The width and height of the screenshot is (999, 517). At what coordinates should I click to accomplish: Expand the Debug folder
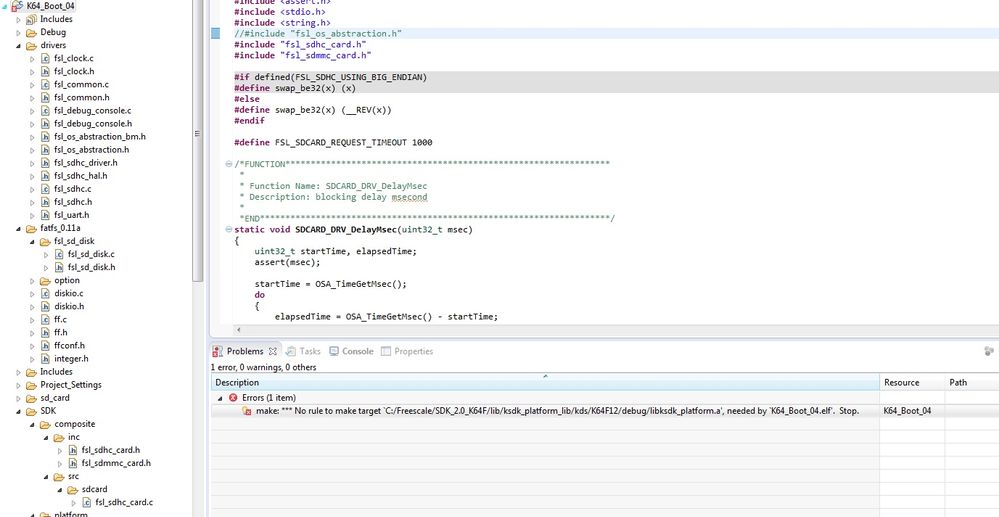pos(18,33)
